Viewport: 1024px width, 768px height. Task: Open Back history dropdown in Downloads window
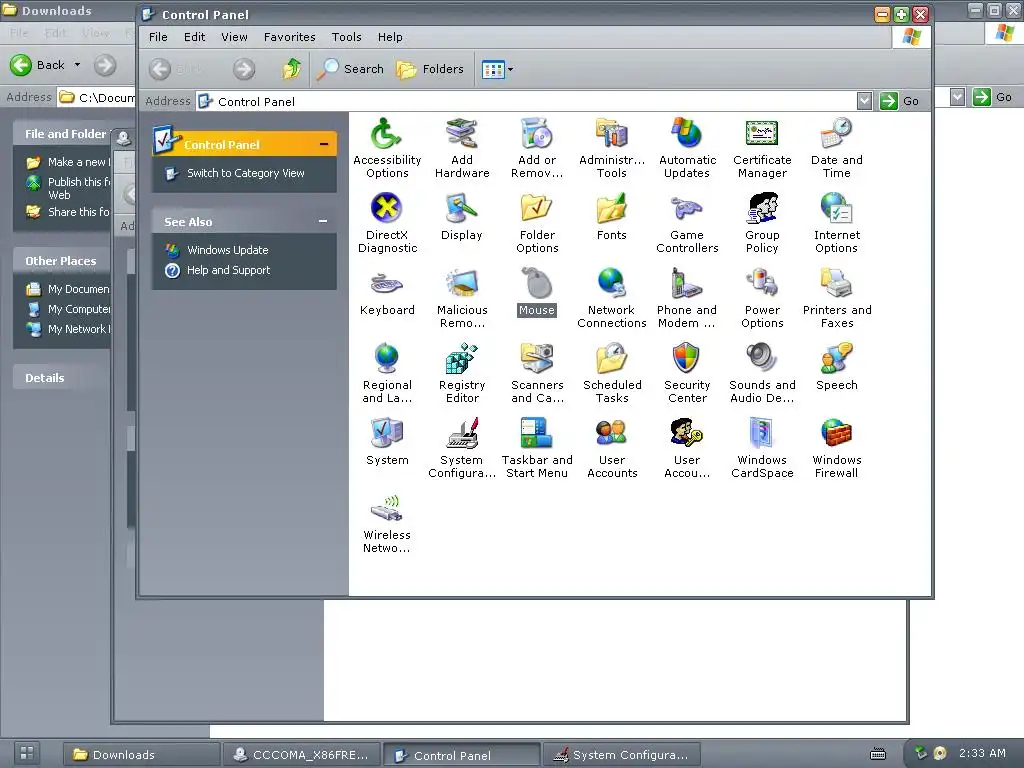pyautogui.click(x=77, y=65)
